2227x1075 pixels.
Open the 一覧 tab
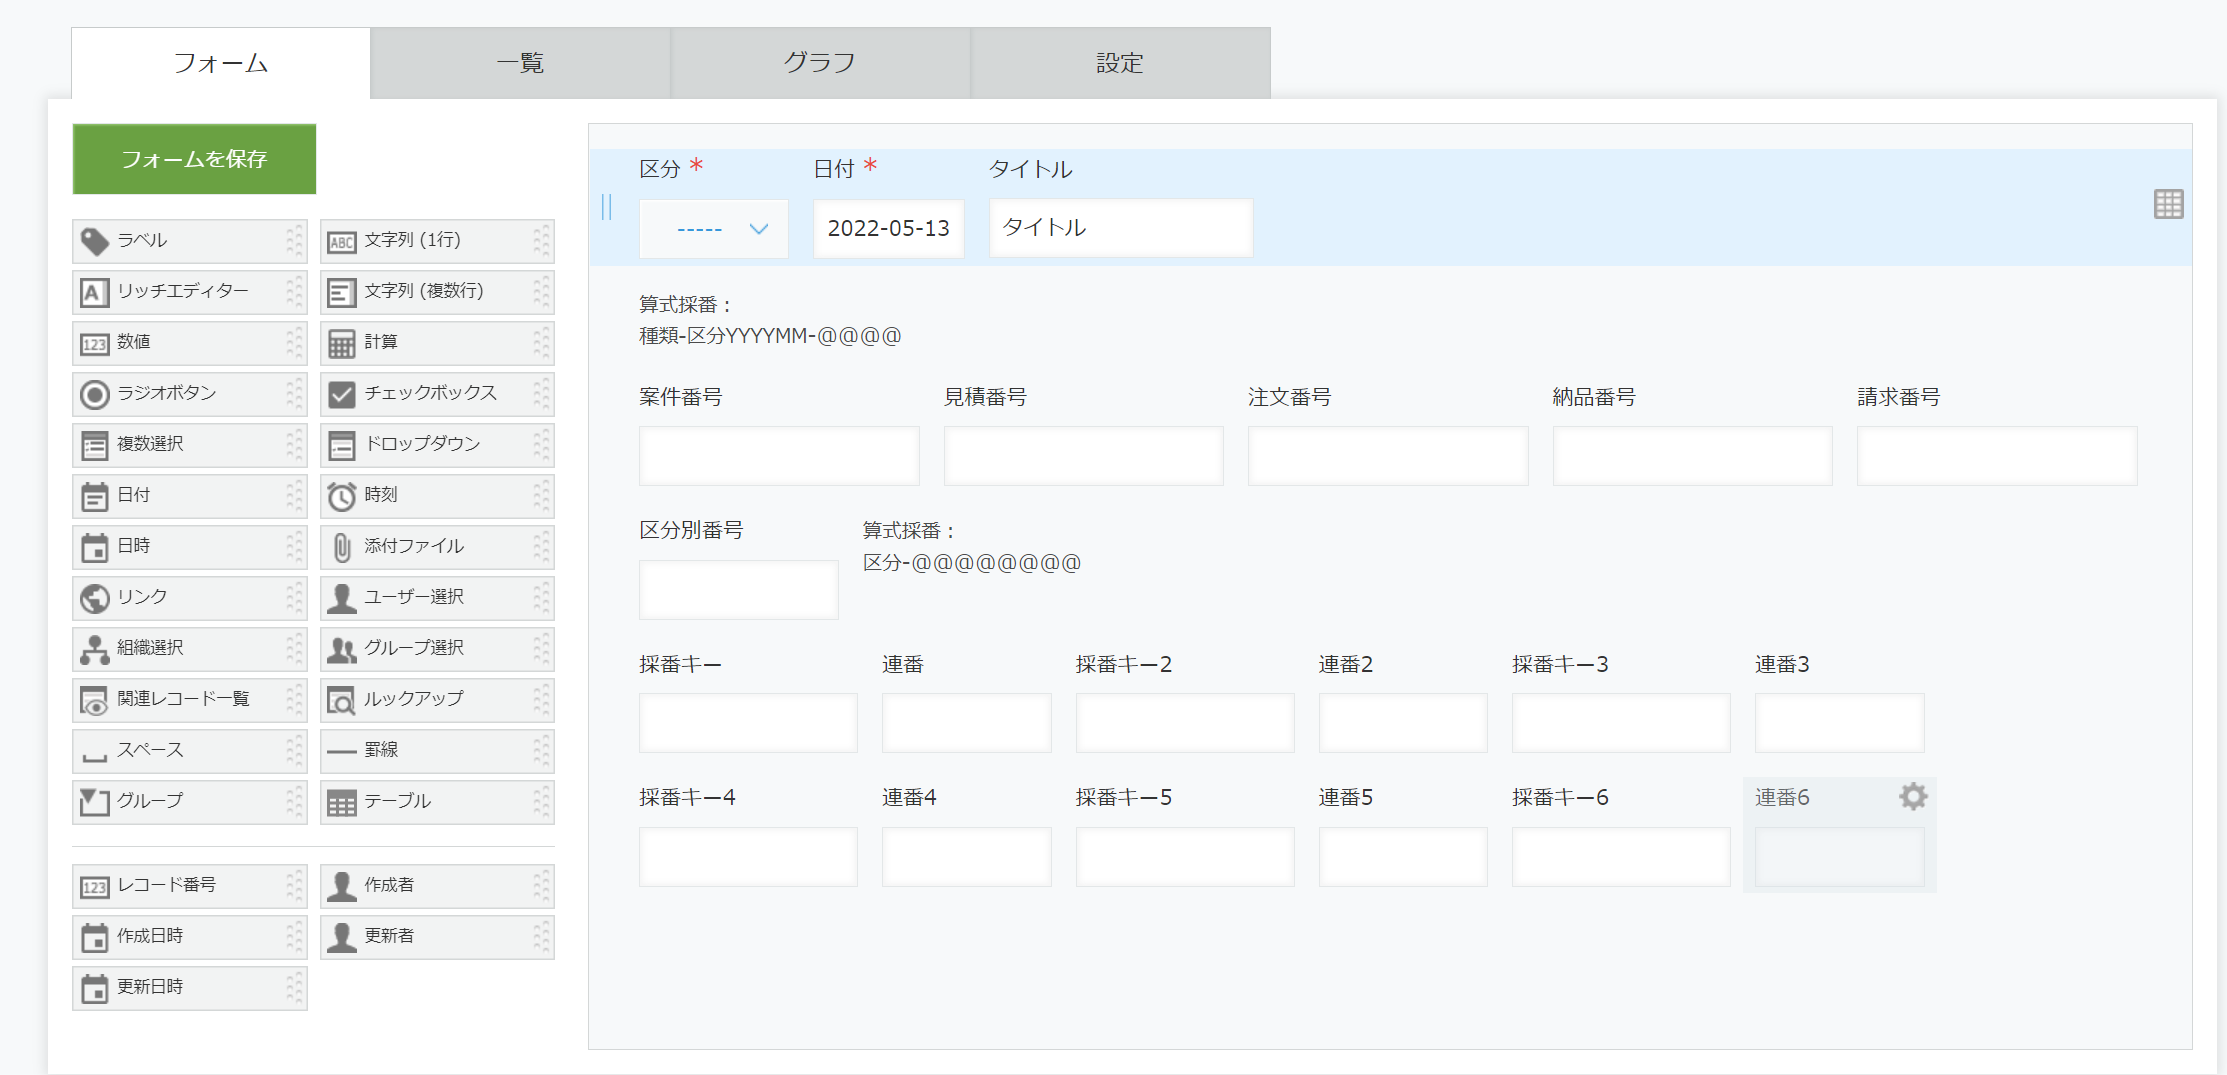coord(520,63)
